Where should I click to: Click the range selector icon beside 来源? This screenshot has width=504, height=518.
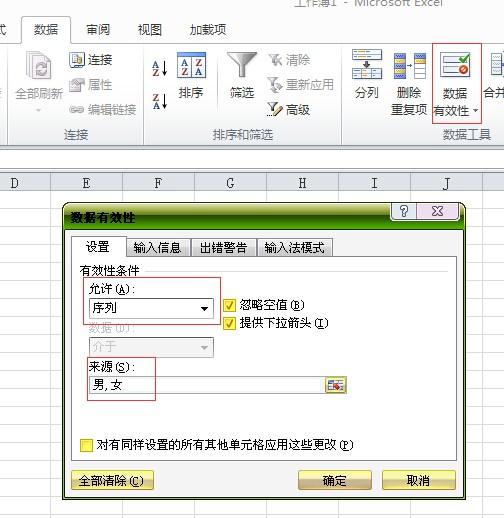(x=336, y=385)
